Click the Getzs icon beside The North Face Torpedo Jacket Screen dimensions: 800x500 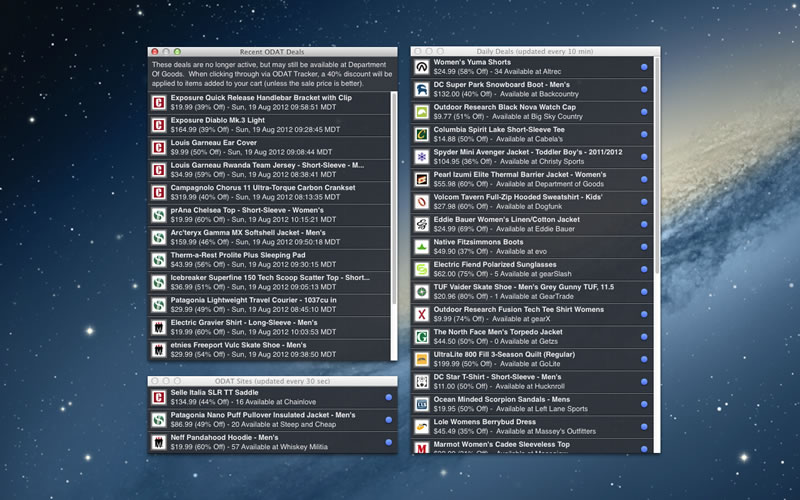pos(421,337)
